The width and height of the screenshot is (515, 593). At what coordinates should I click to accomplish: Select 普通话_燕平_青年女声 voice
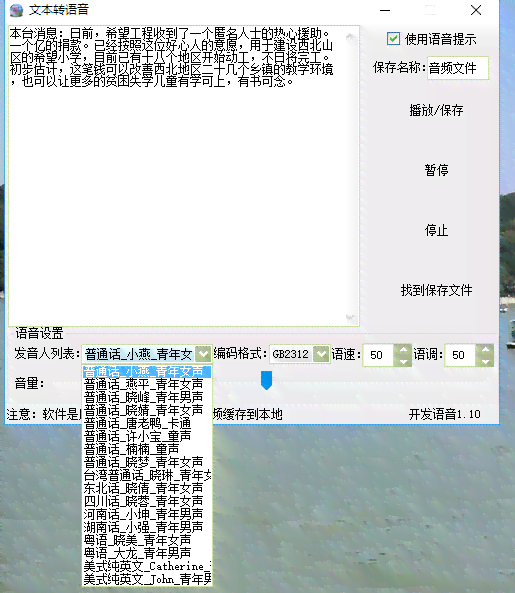click(147, 384)
